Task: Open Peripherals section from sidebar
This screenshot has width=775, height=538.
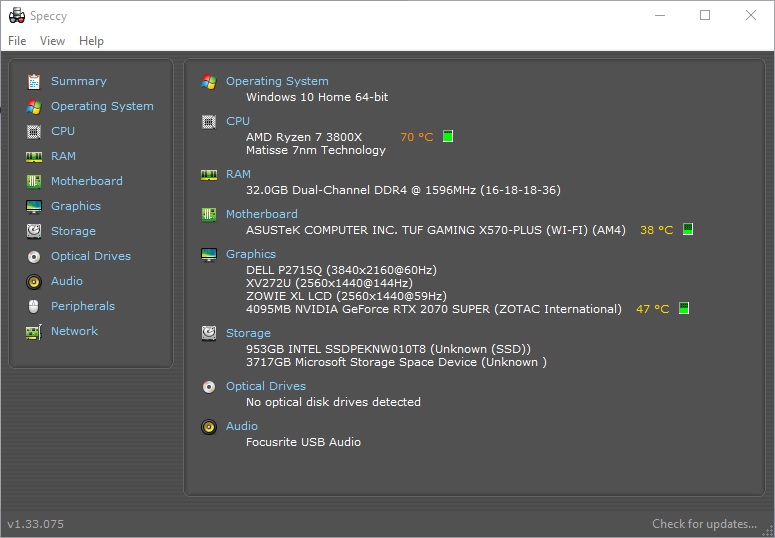Action: [83, 306]
